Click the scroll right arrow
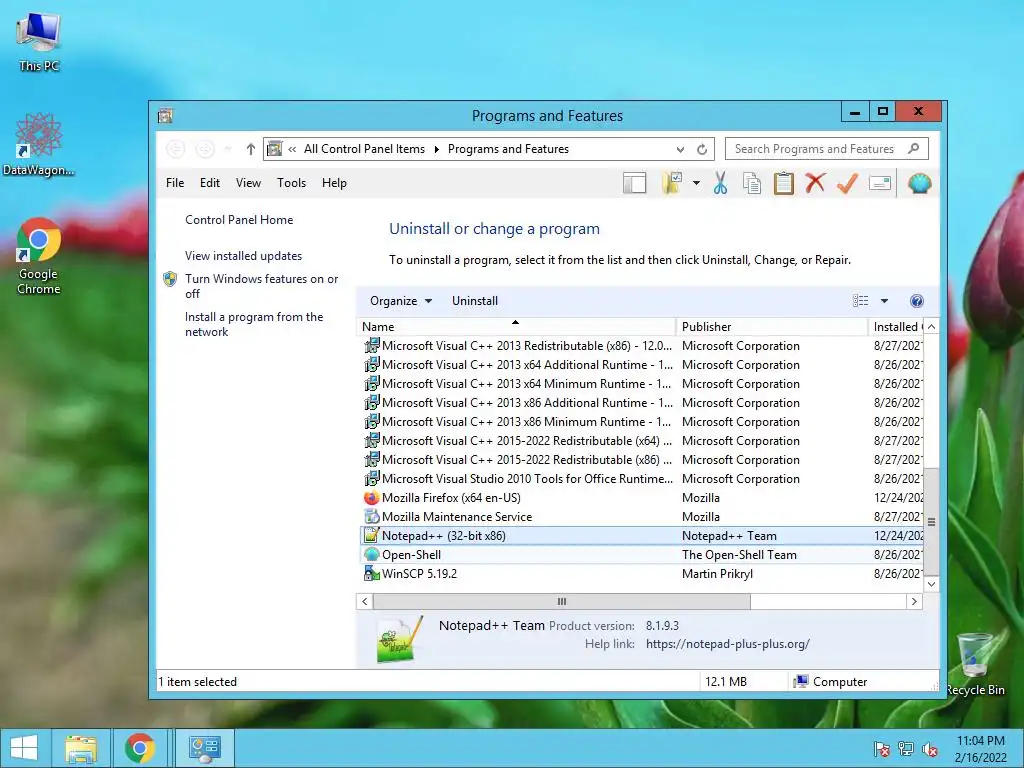 (x=914, y=601)
